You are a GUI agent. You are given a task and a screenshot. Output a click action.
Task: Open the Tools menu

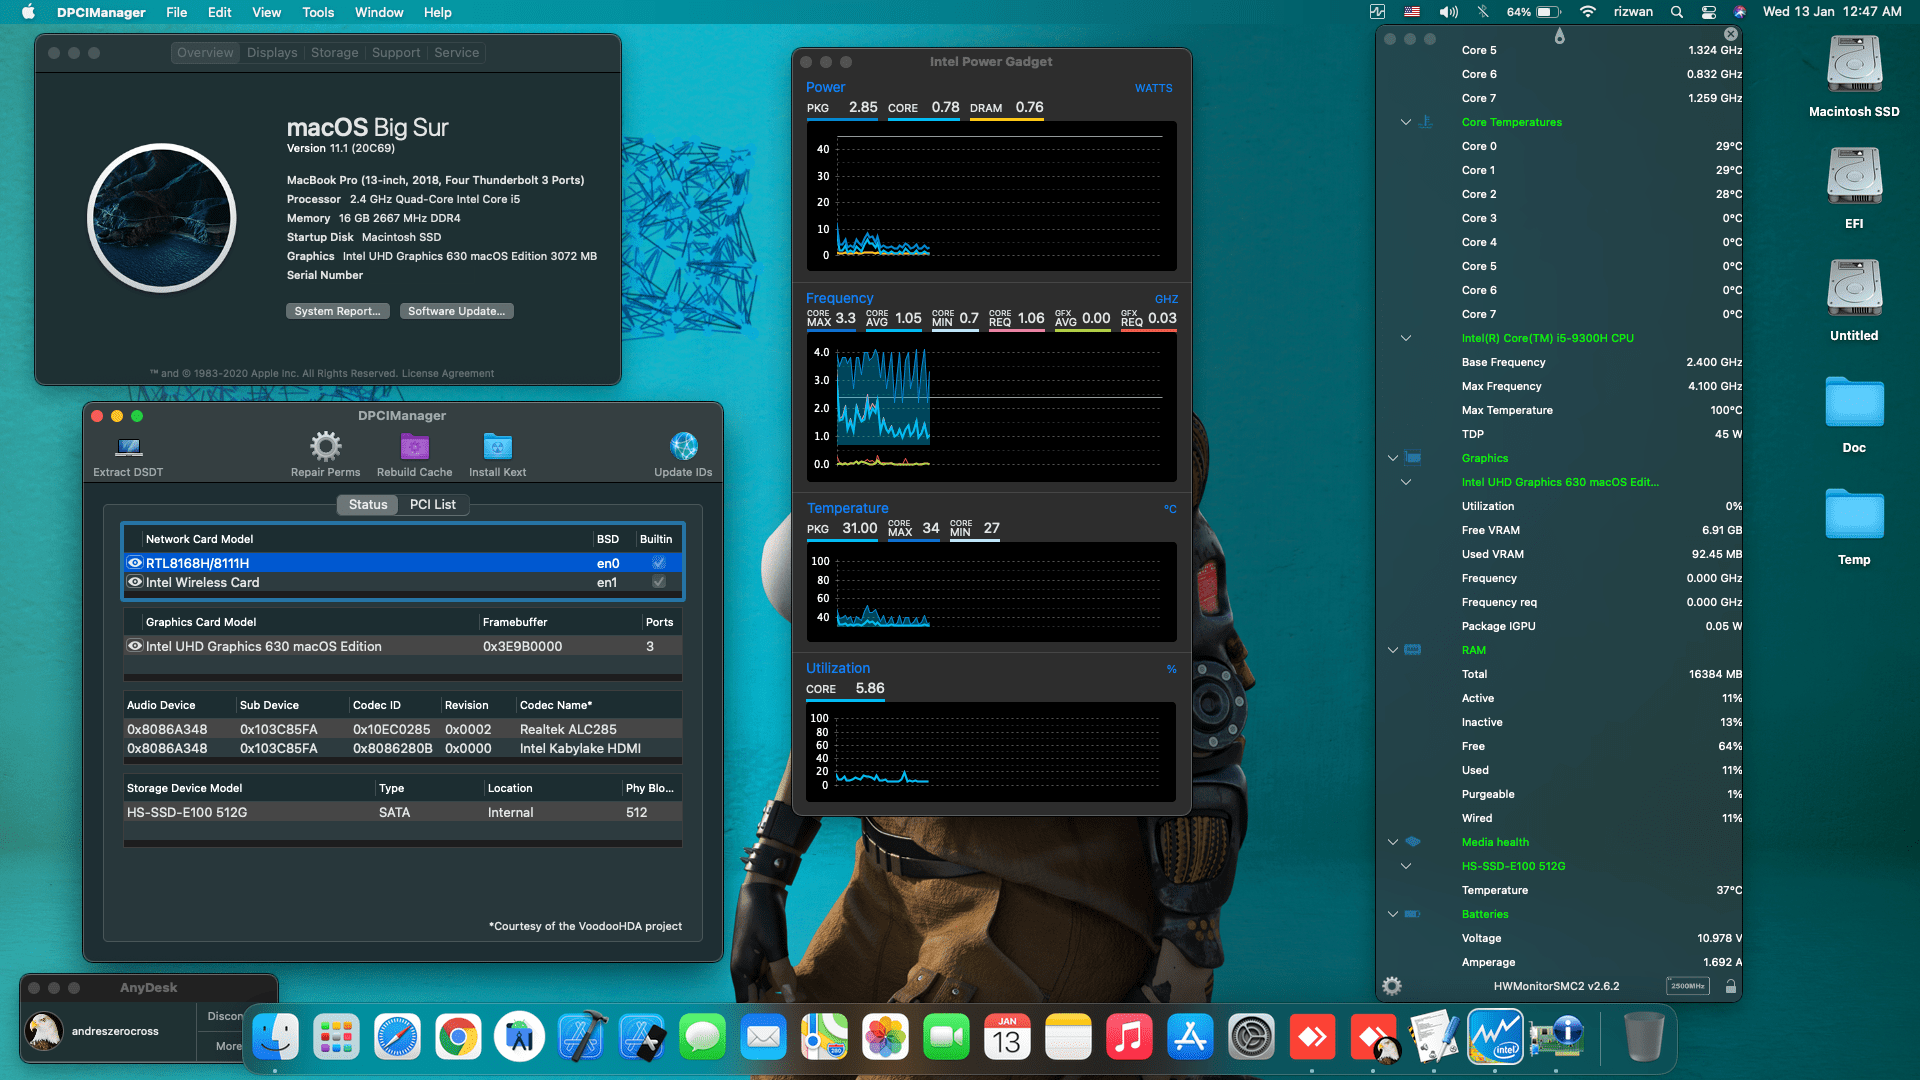coord(318,12)
